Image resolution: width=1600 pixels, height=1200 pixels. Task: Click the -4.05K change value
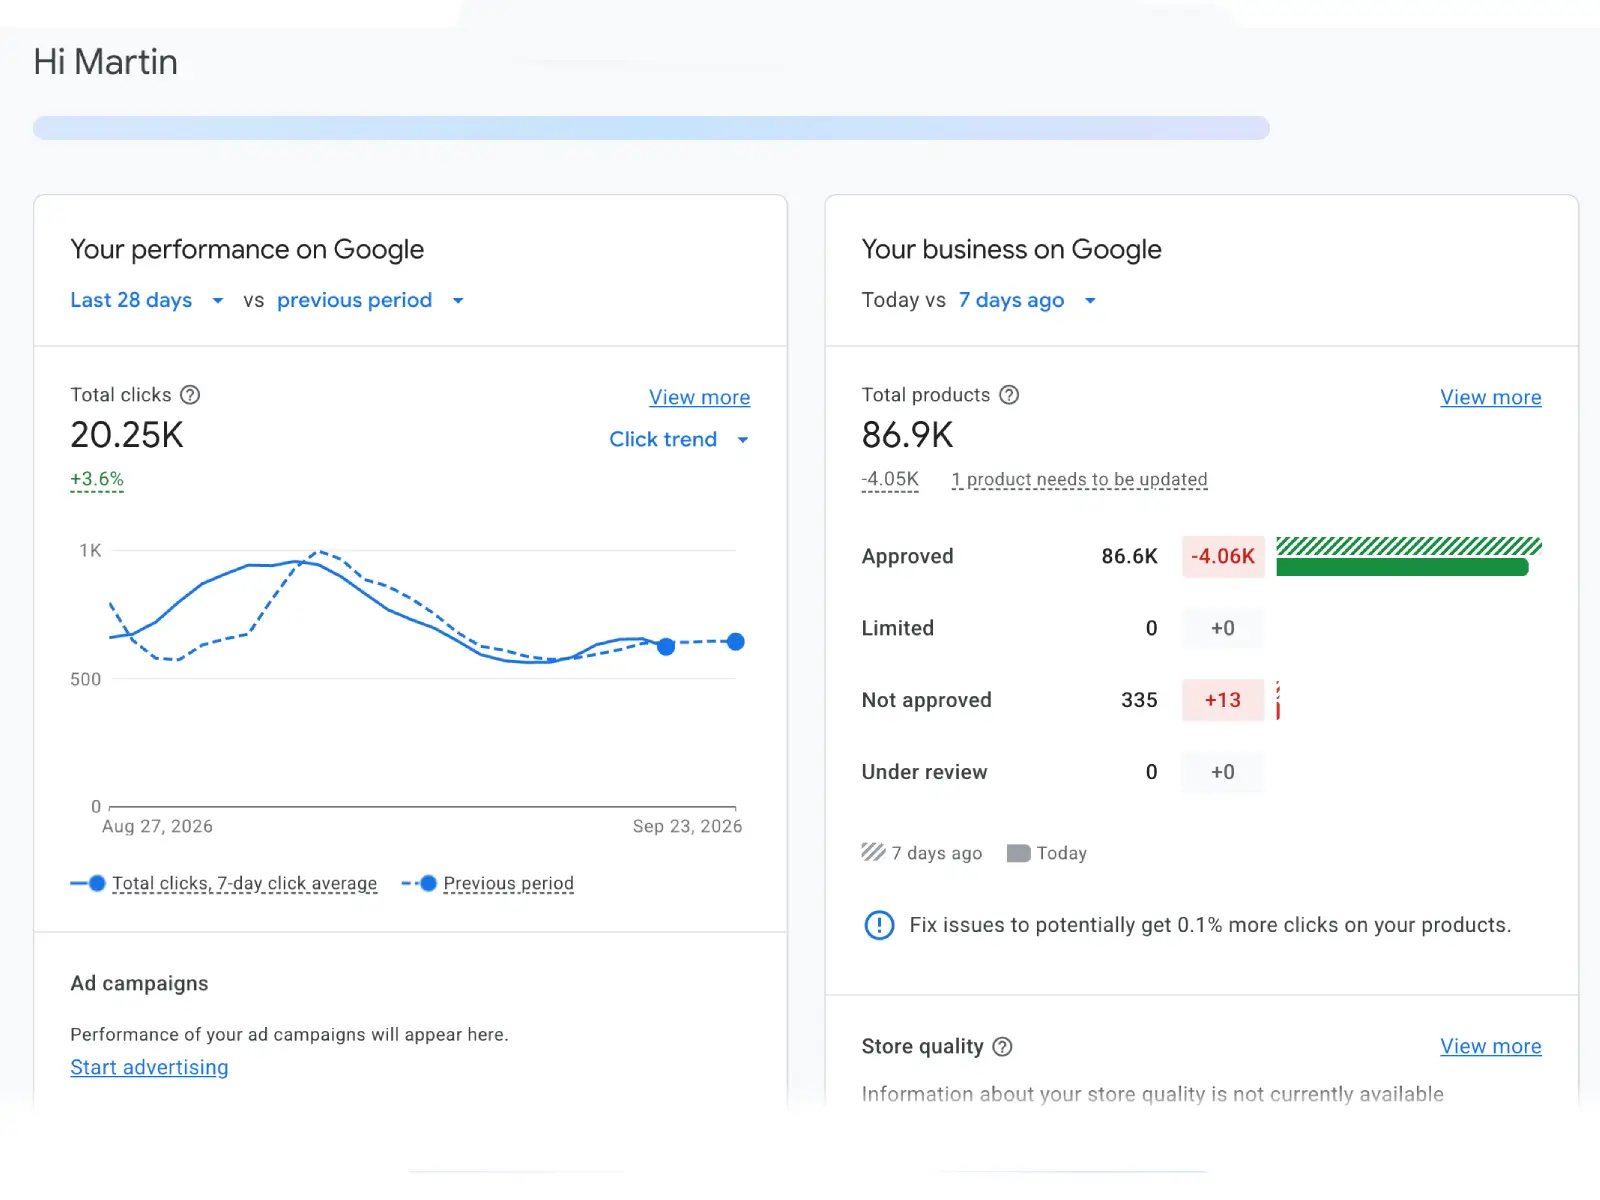click(x=890, y=479)
